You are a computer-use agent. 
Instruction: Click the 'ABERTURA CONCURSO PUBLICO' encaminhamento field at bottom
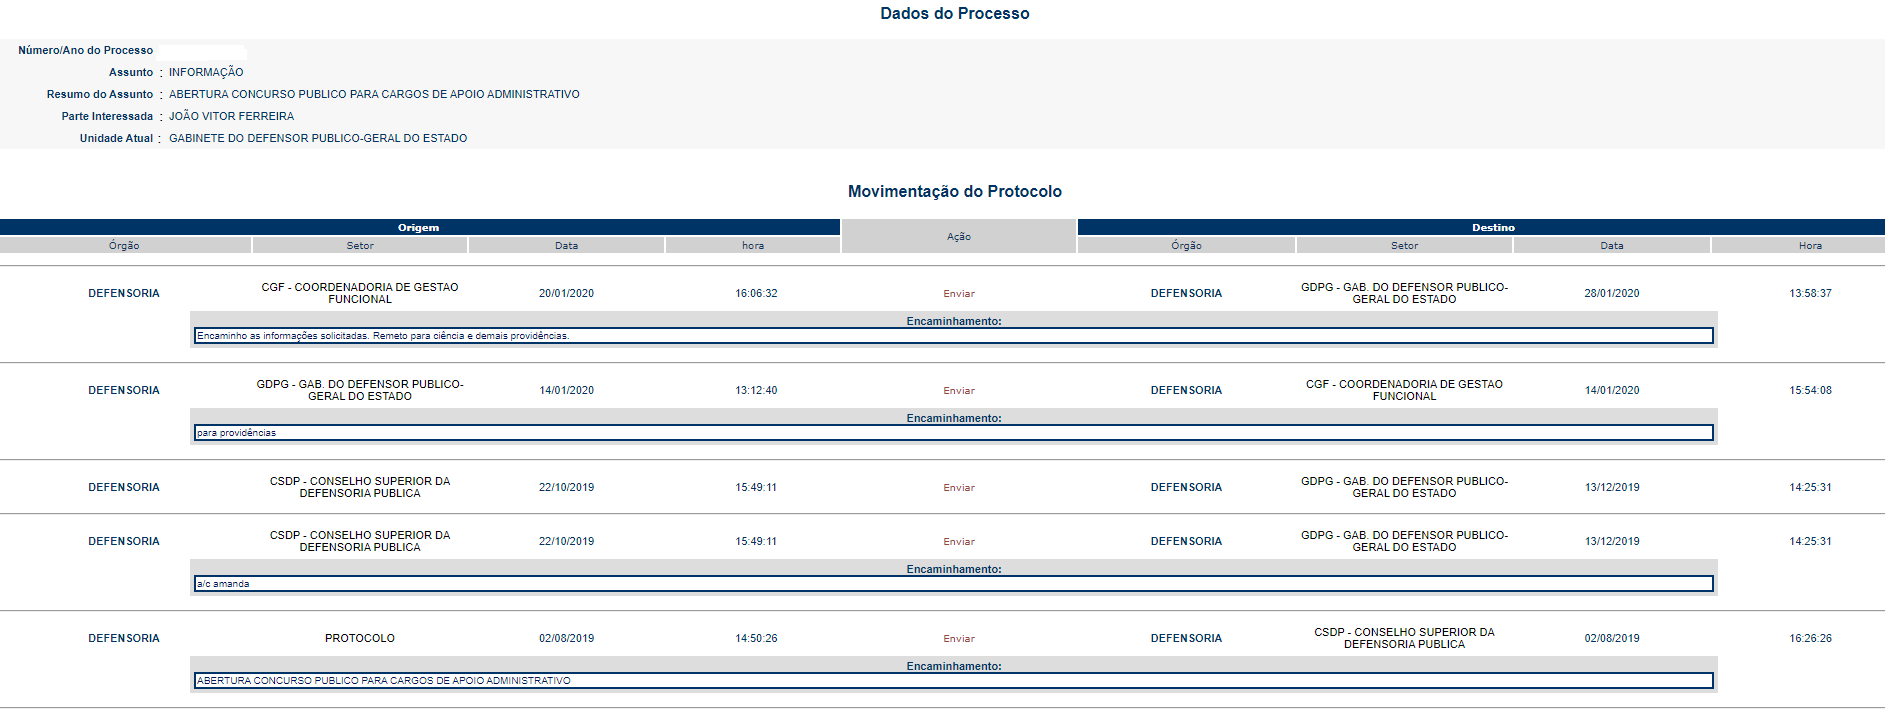point(953,681)
